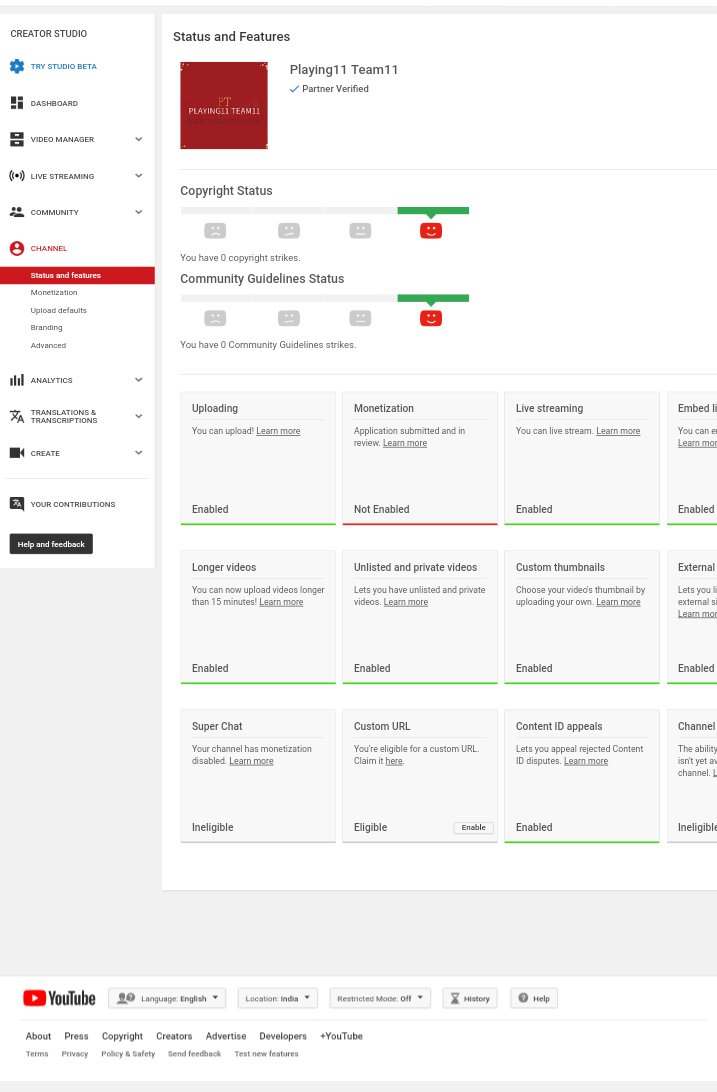This screenshot has width=717, height=1092.
Task: Click the language person icon in footer
Action: 126,998
